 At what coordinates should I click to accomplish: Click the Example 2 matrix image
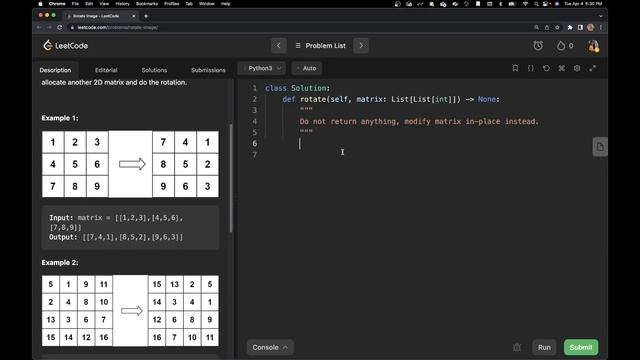[130, 311]
